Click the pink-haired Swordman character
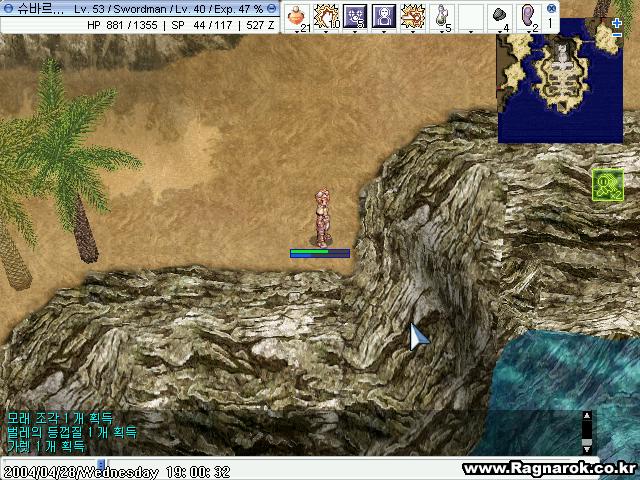The height and width of the screenshot is (480, 640). point(322,216)
